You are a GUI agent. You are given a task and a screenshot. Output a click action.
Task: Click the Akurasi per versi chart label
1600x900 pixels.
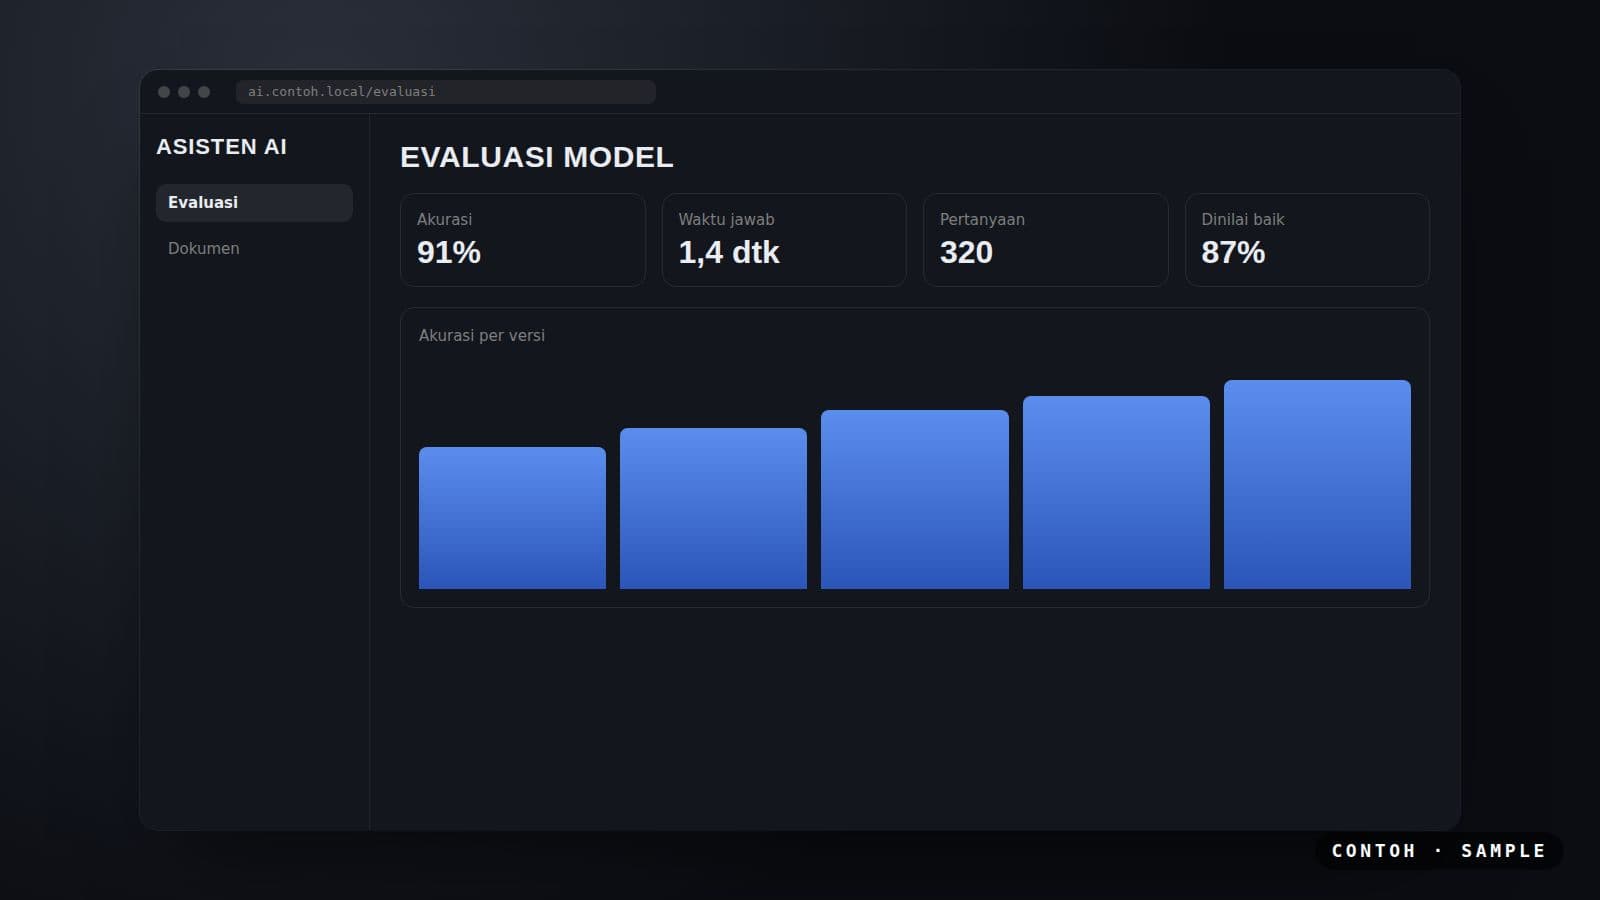(x=482, y=335)
